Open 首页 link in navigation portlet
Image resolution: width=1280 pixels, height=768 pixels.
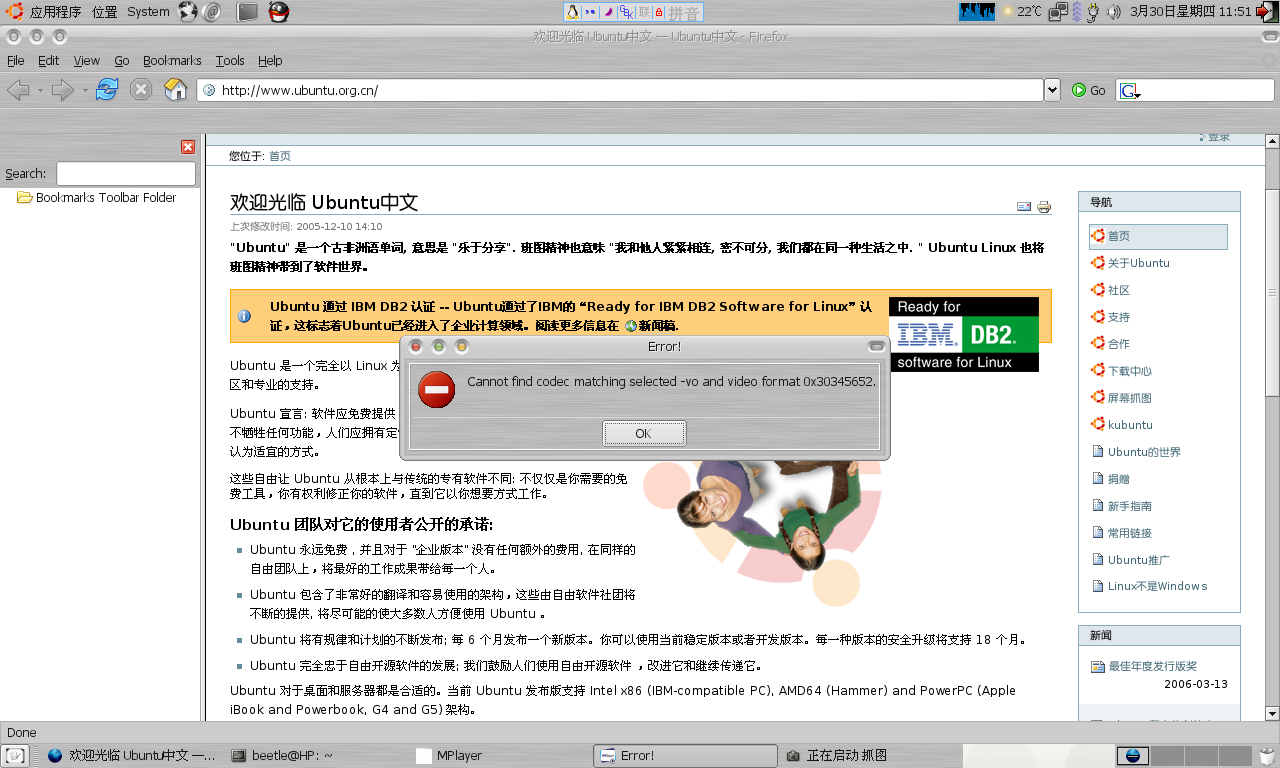pos(1119,236)
